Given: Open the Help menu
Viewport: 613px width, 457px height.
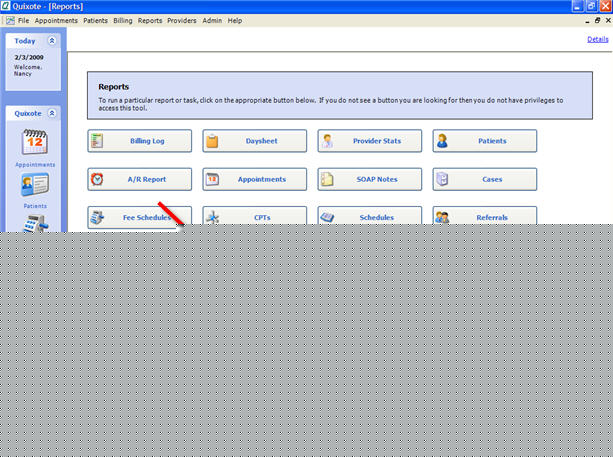Looking at the screenshot, I should tap(235, 20).
